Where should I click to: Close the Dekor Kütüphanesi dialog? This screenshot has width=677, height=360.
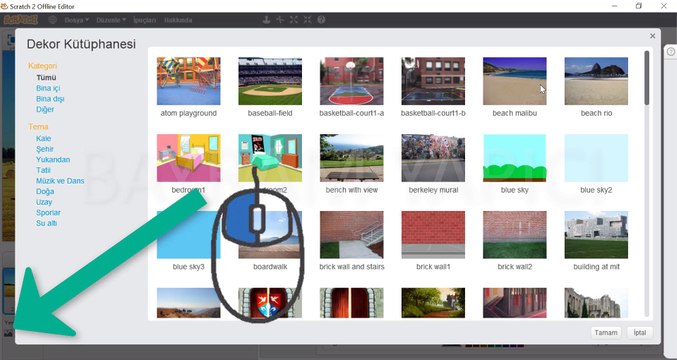[x=653, y=36]
